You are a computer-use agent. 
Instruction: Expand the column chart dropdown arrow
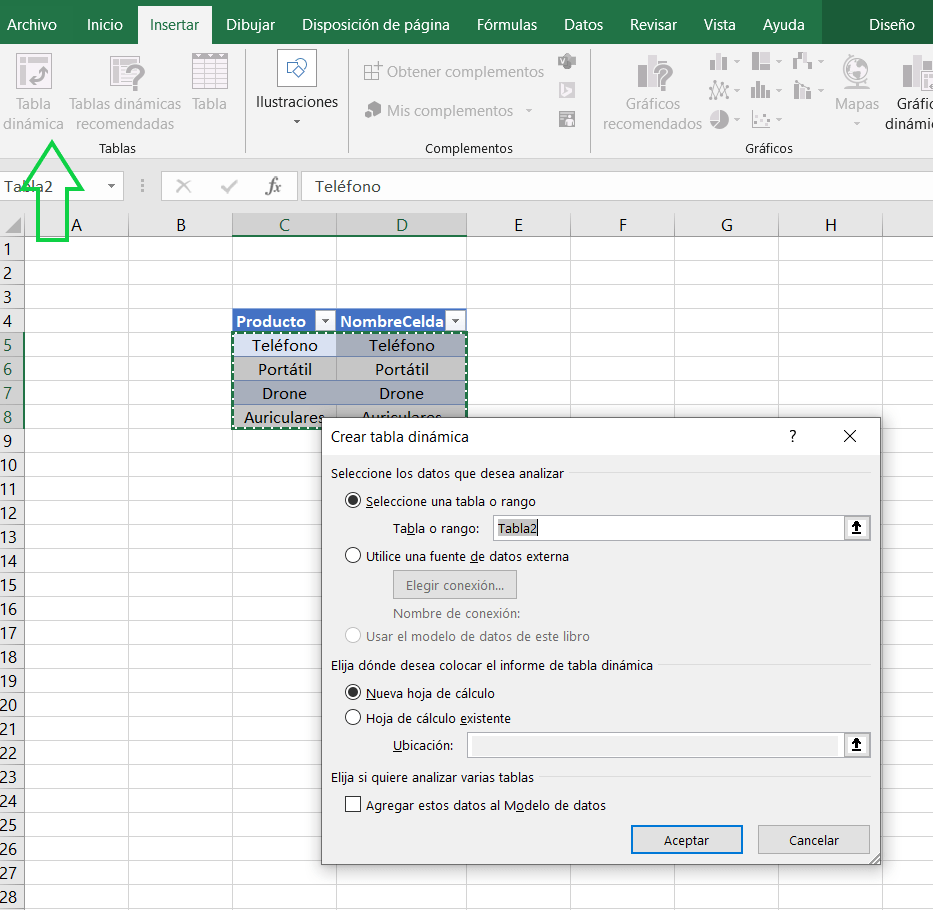pos(737,61)
